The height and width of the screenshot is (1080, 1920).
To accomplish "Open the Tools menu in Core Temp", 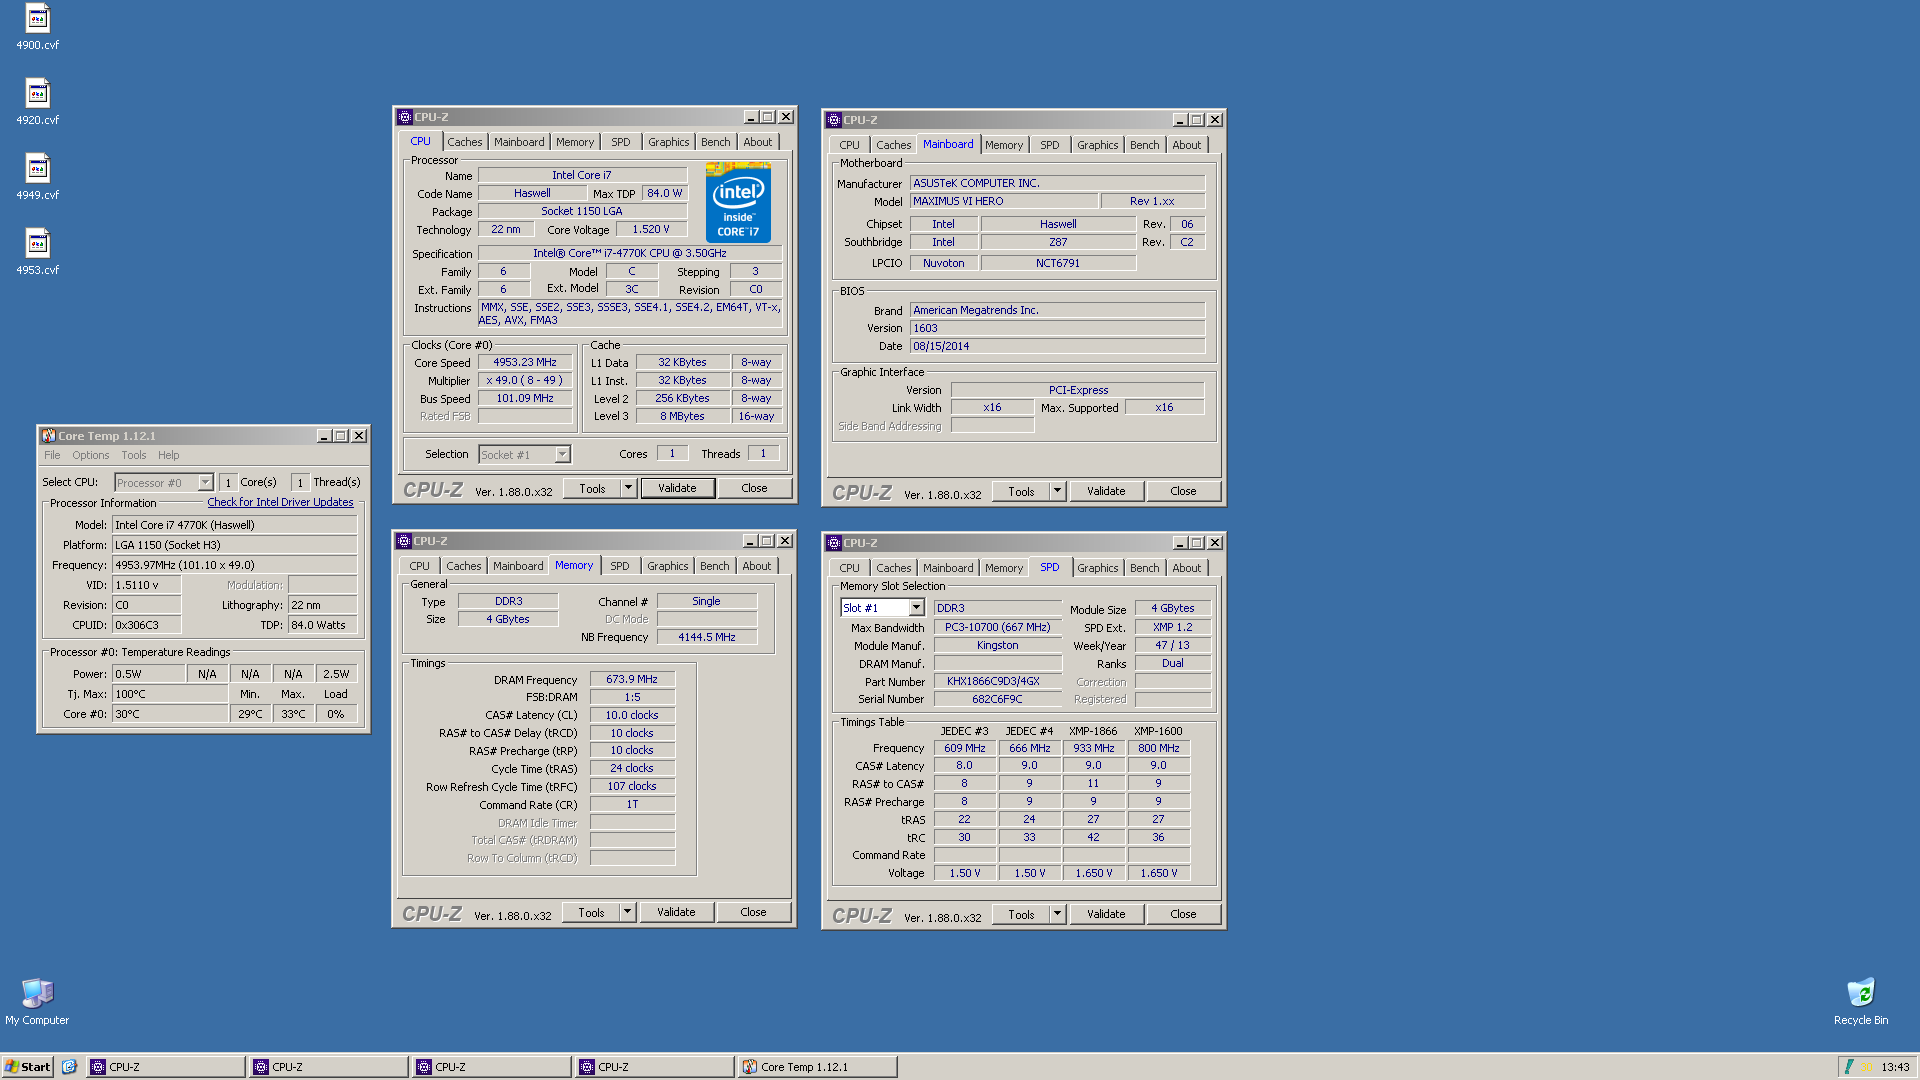I will (x=134, y=455).
